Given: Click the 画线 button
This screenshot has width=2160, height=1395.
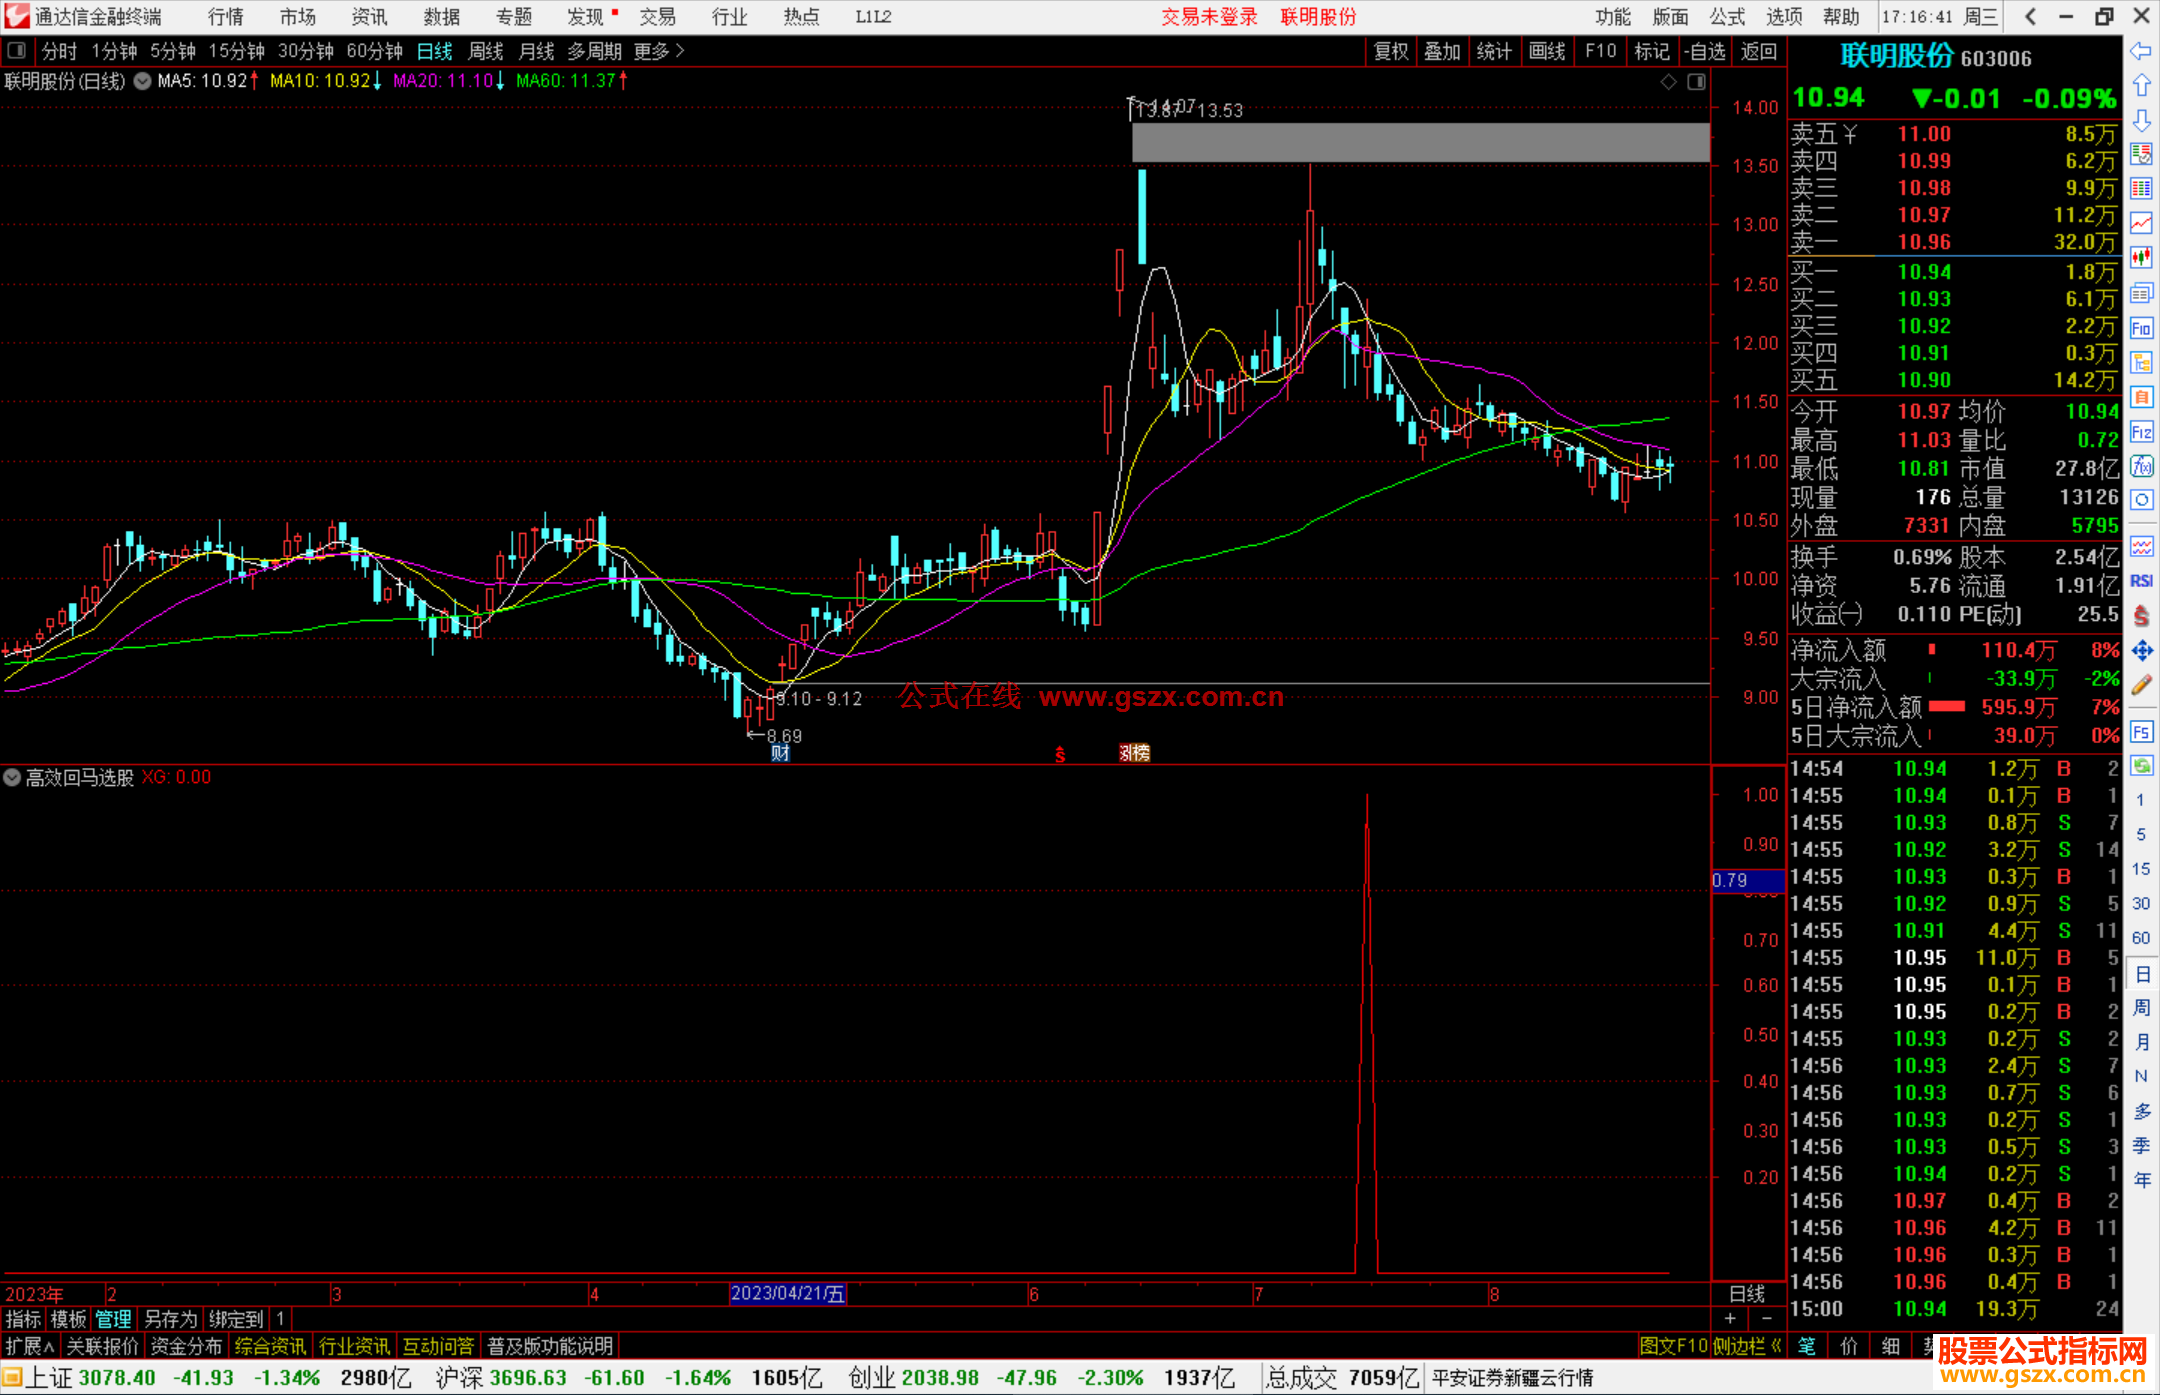Looking at the screenshot, I should 1547,51.
